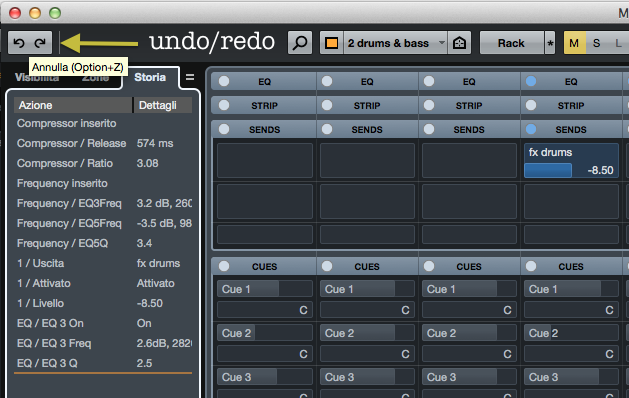629x398 pixels.
Task: Select 1 / Attivato history row
Action: tap(103, 284)
